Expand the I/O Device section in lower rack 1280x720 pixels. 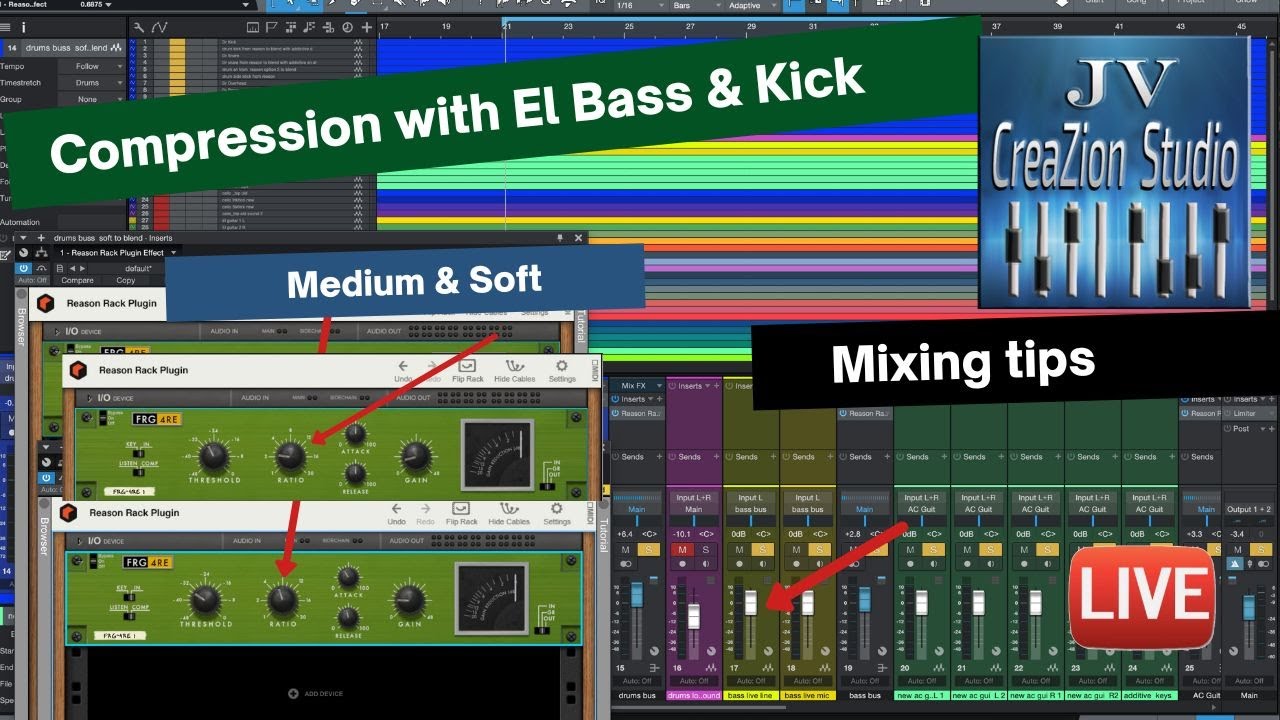click(x=78, y=540)
